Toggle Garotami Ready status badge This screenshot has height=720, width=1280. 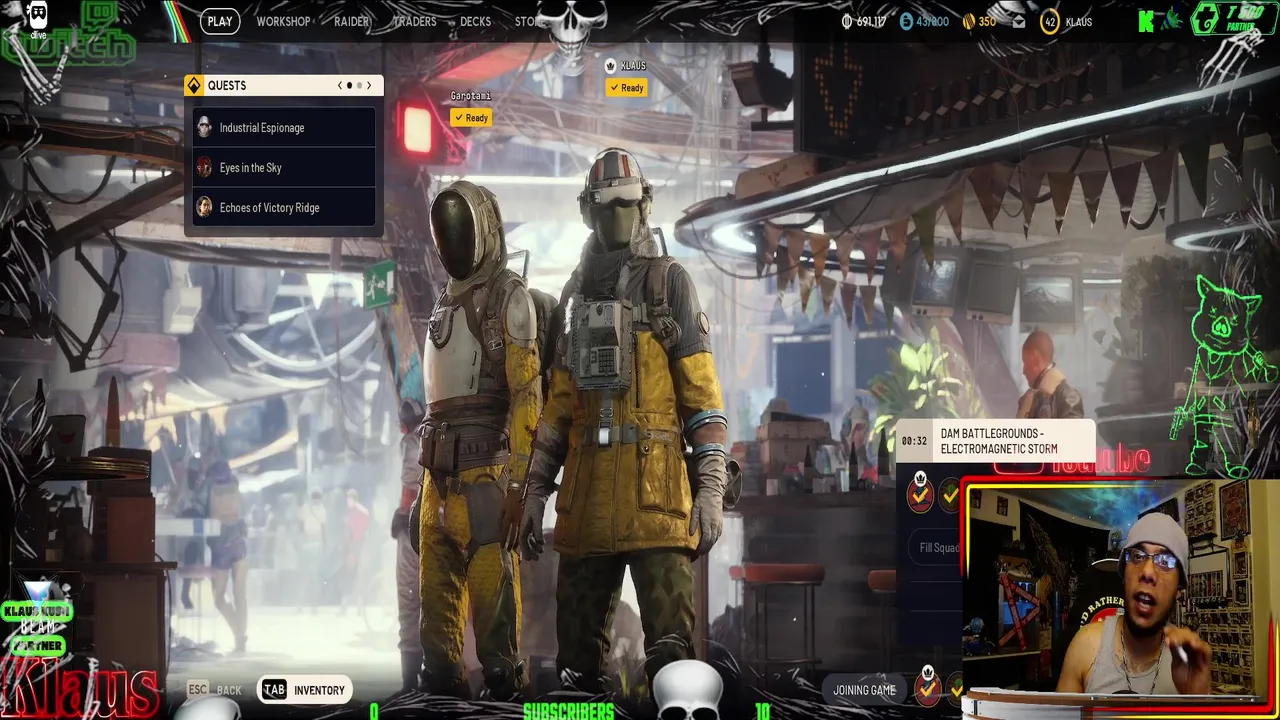[471, 118]
